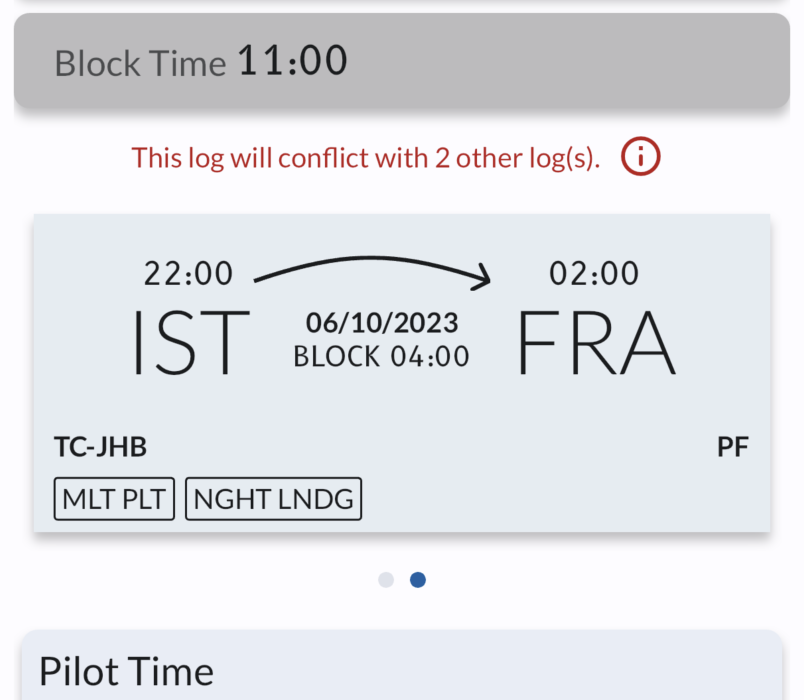Click the Block Time label text

click(x=140, y=64)
